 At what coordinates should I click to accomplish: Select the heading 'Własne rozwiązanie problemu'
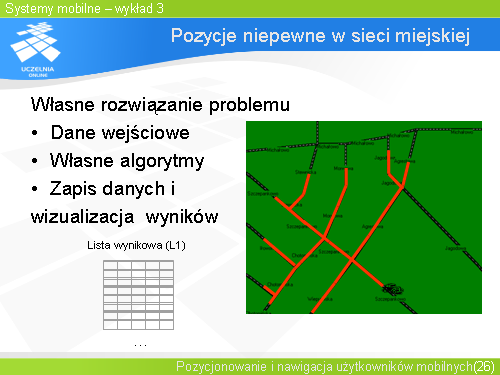[160, 105]
